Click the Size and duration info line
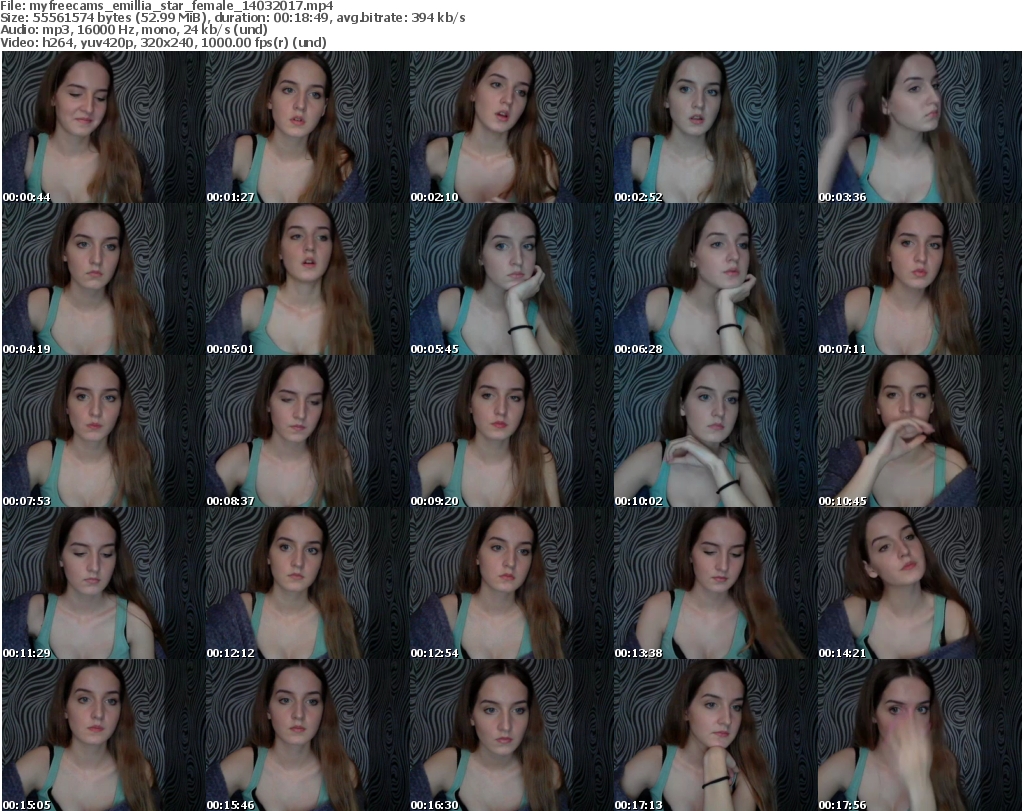Image resolution: width=1024 pixels, height=811 pixels. pyautogui.click(x=232, y=18)
